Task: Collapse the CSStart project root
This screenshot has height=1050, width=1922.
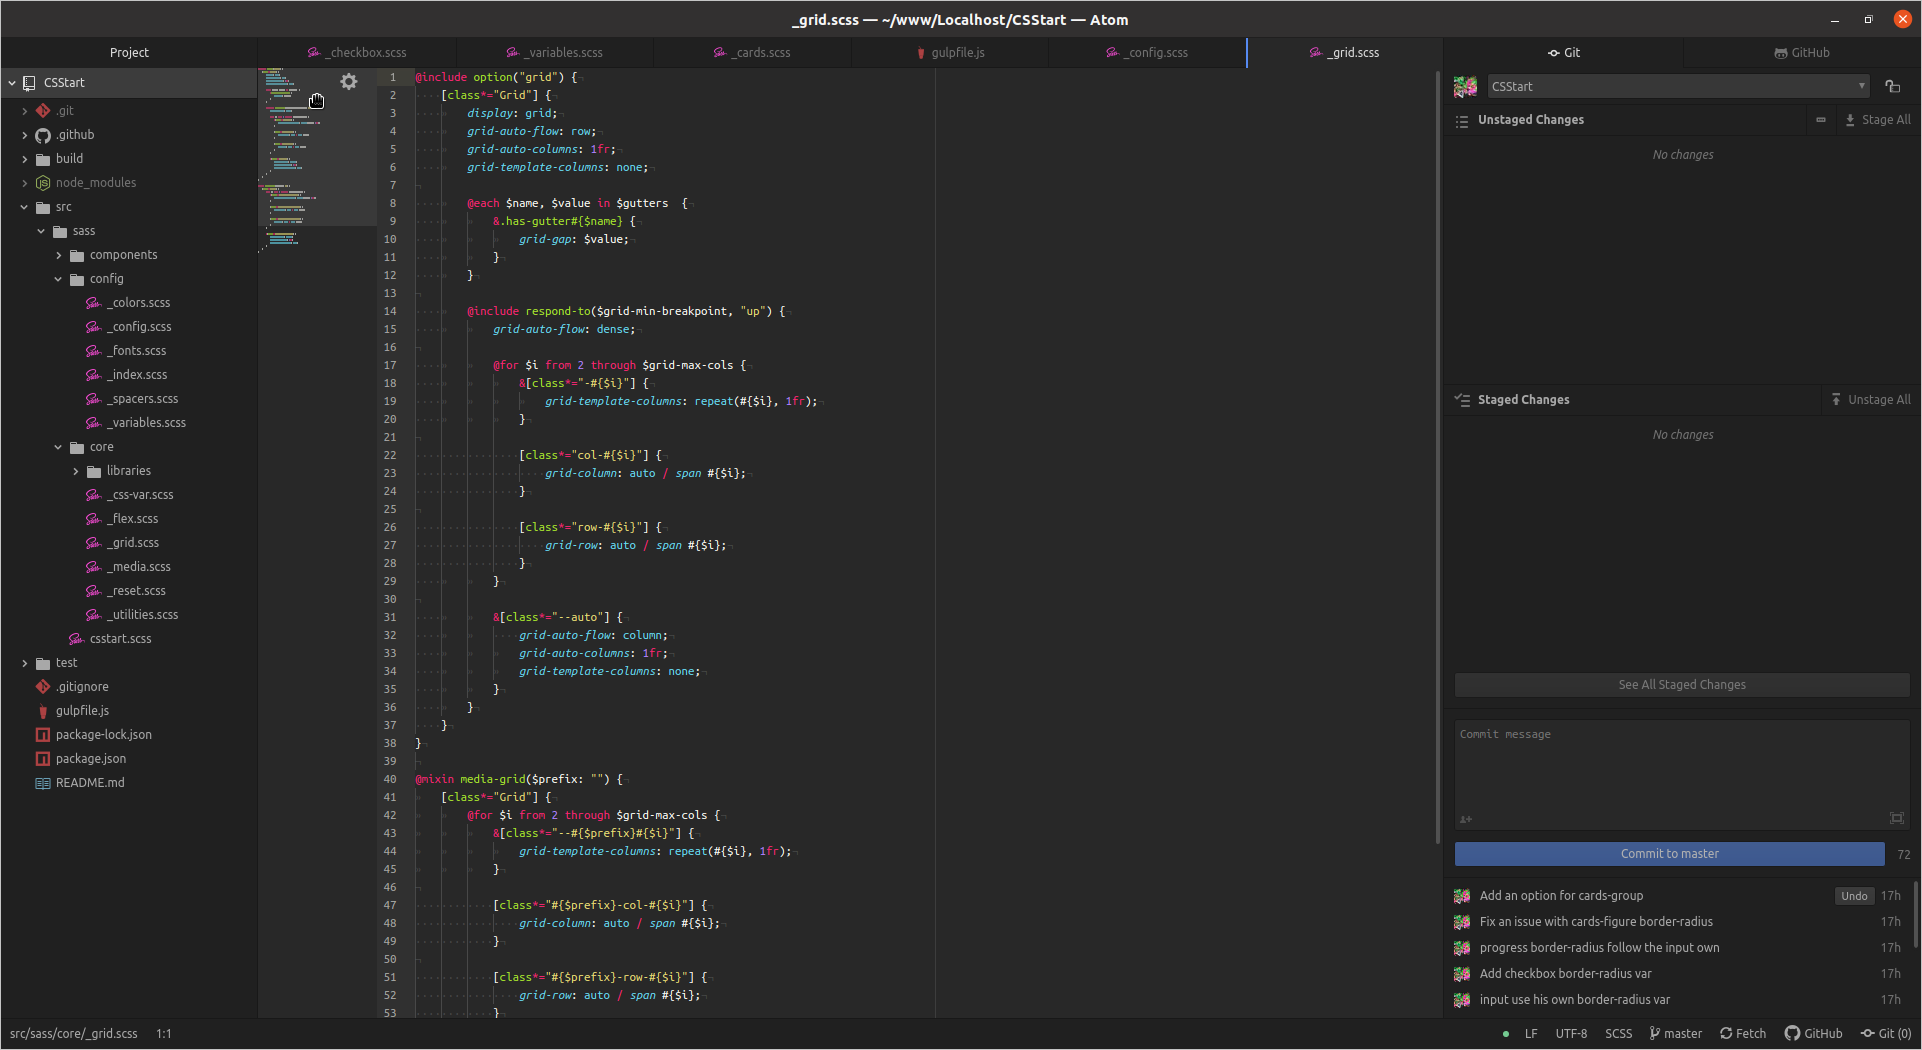Action: tap(12, 83)
